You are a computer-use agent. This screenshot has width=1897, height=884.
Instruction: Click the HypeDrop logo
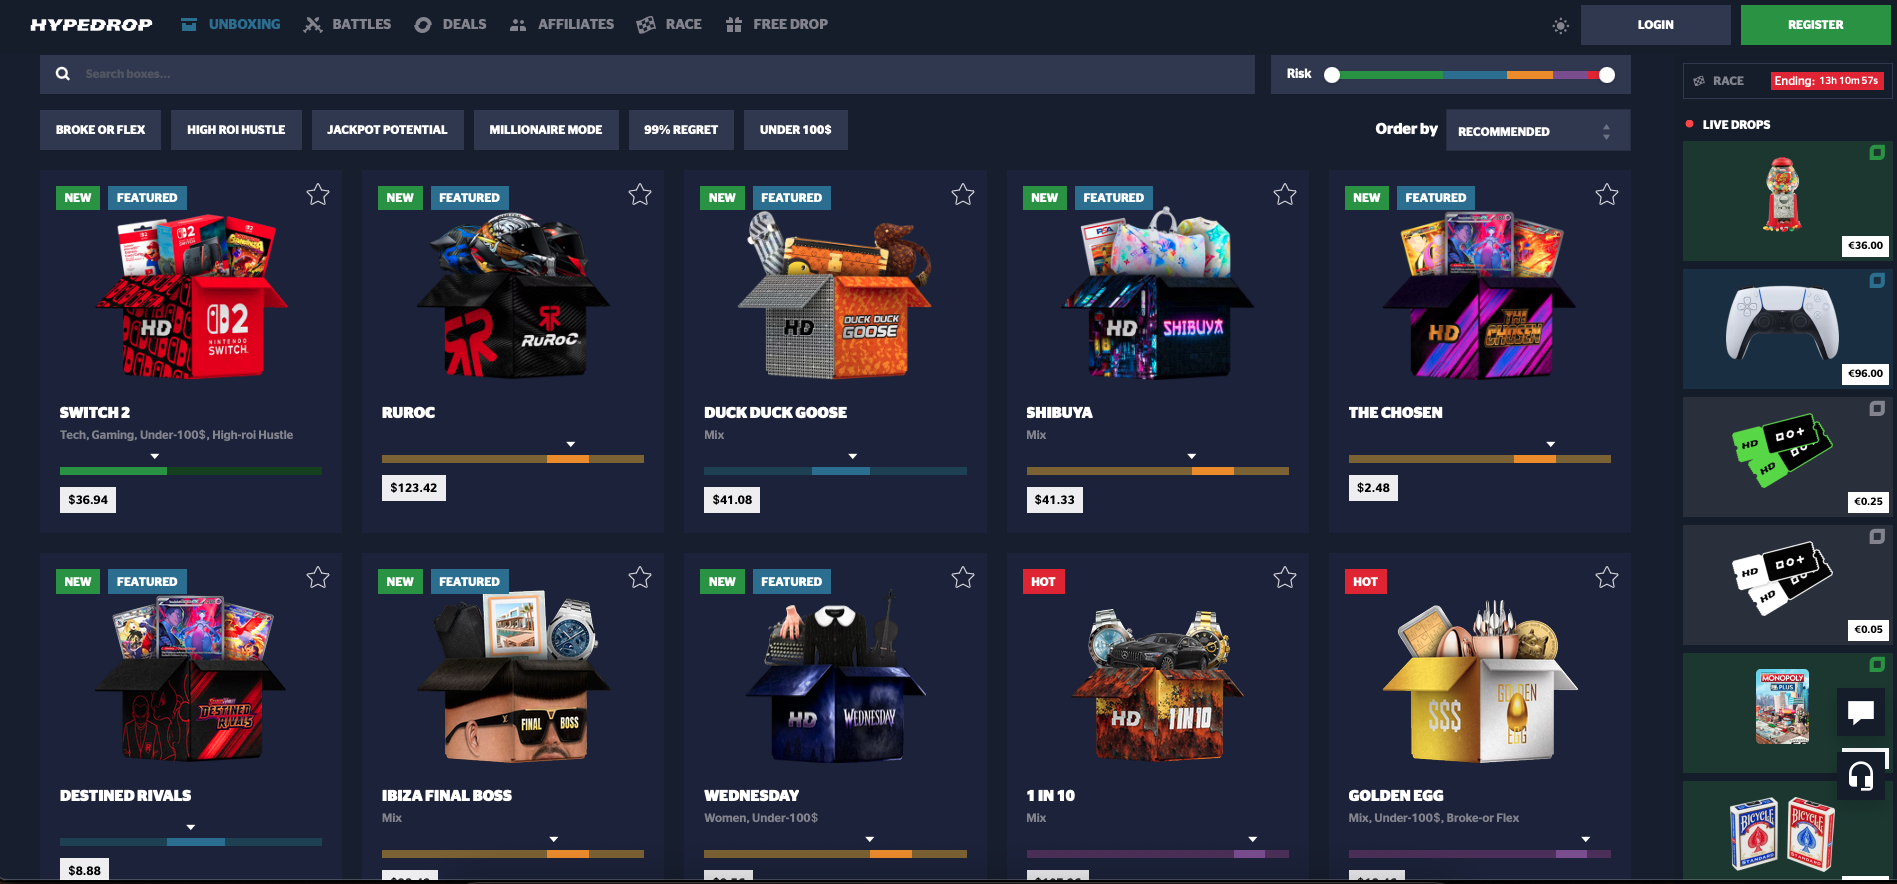91,25
